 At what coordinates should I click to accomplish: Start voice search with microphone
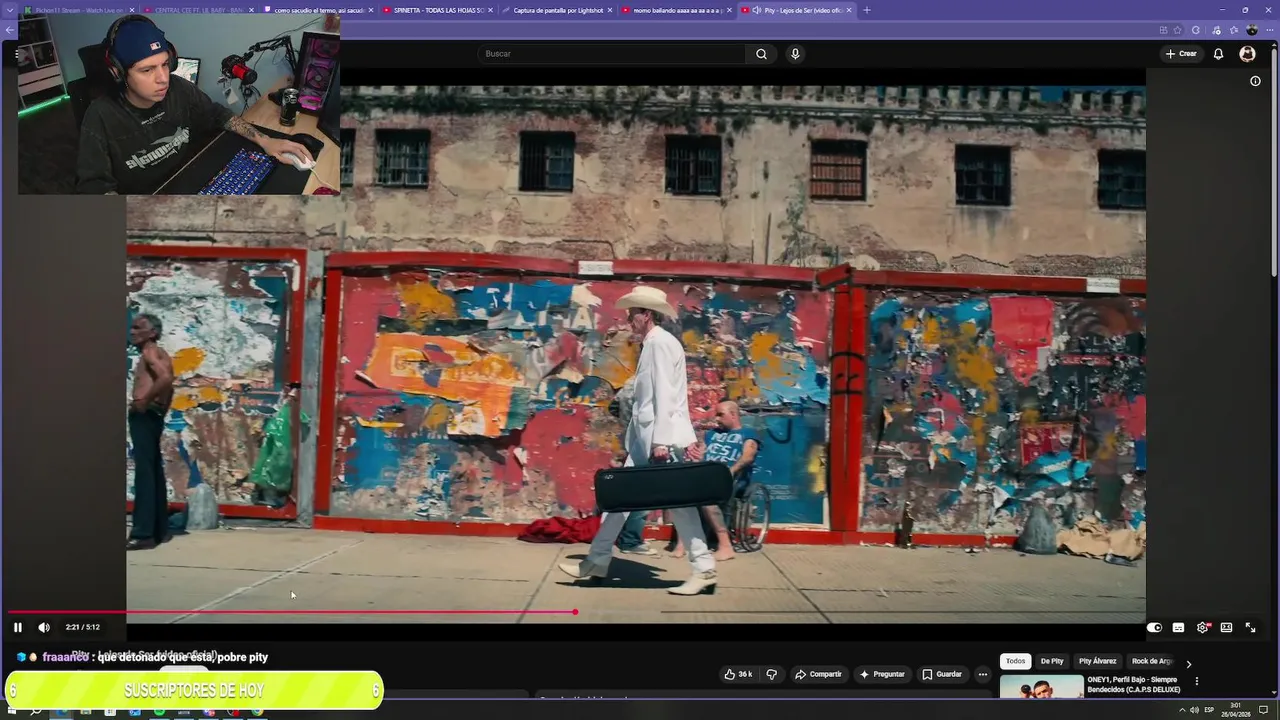tap(795, 54)
